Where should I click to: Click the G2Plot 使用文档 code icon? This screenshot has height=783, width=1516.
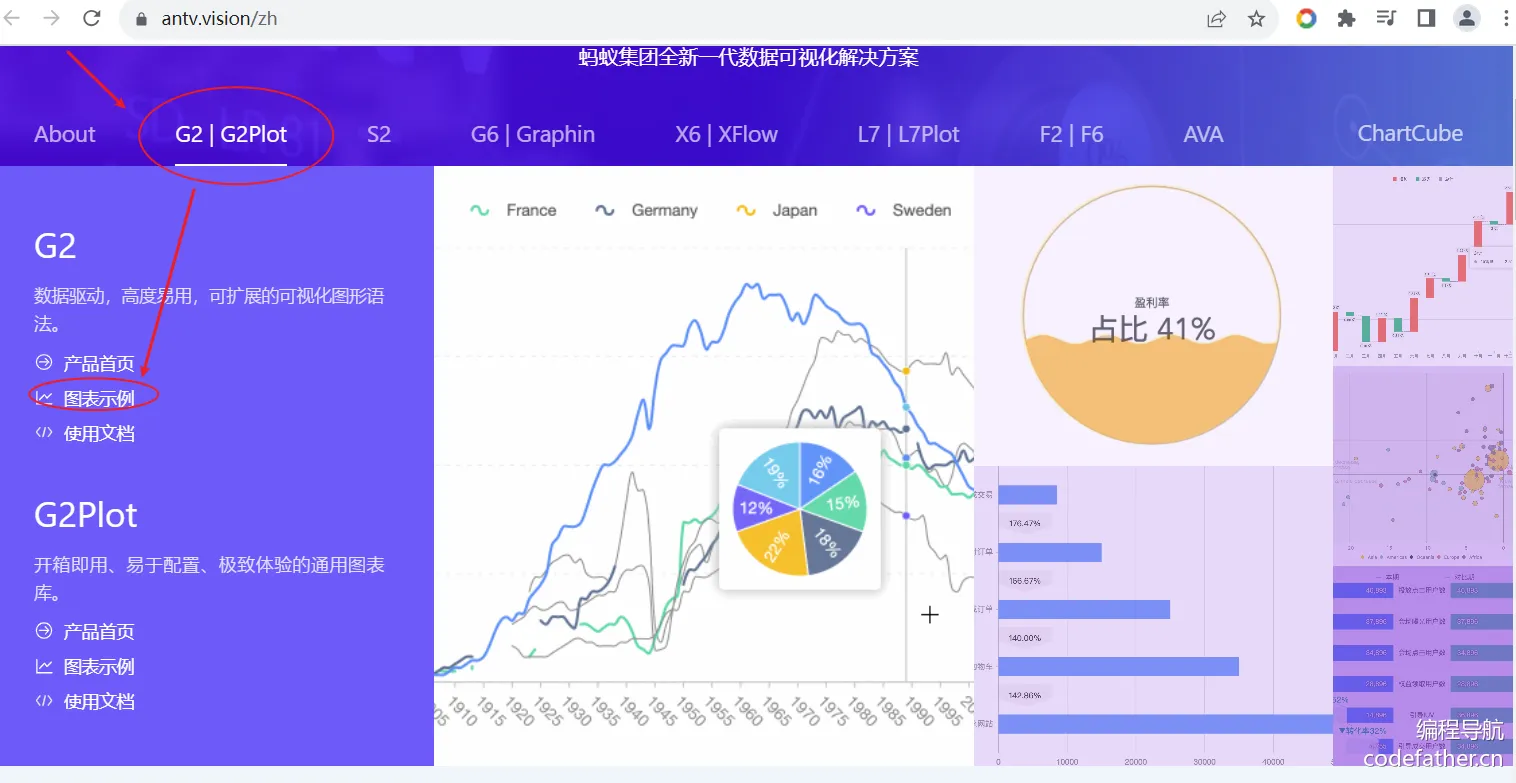click(44, 701)
